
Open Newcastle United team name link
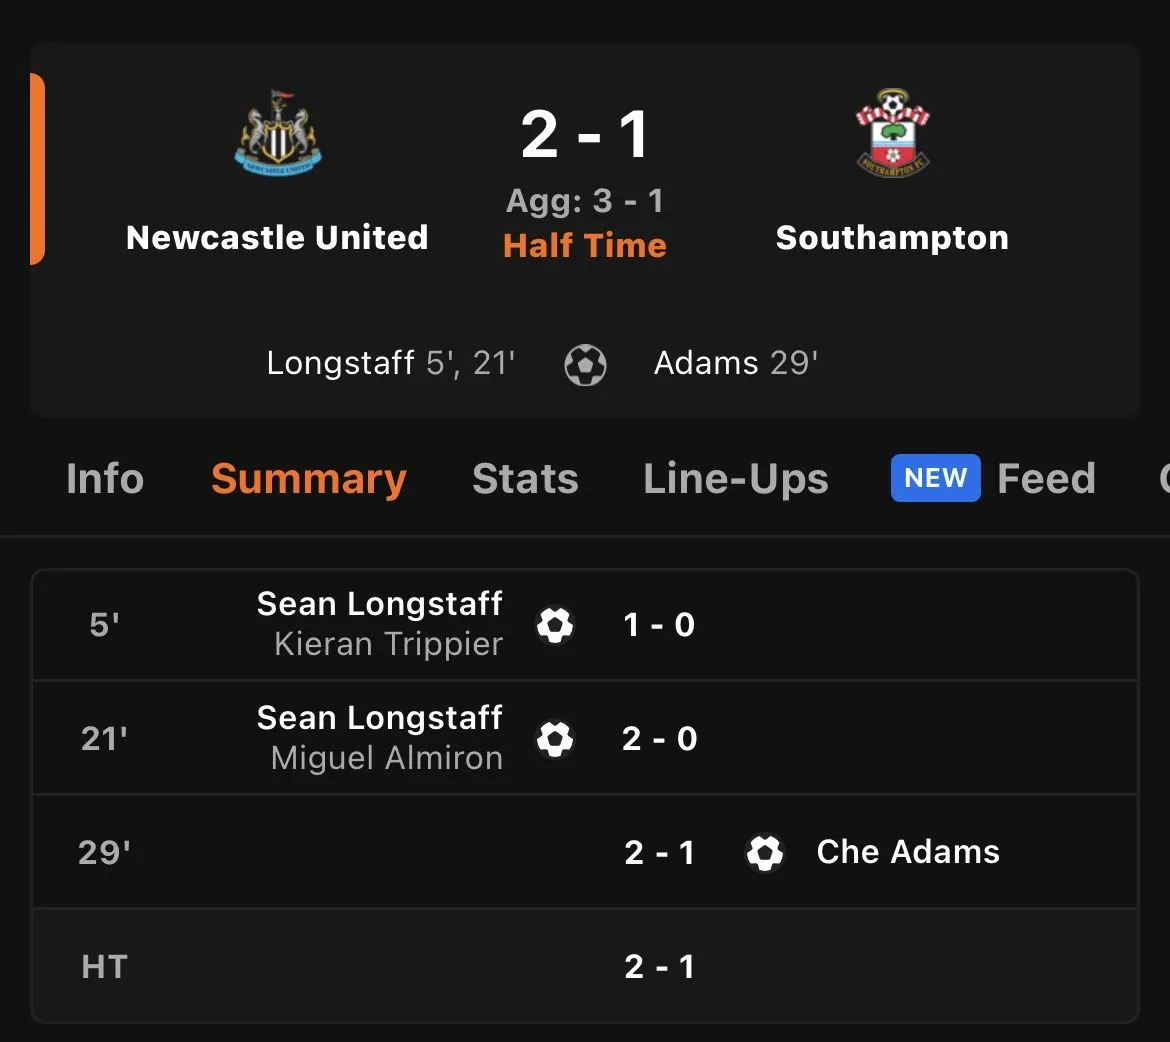click(x=277, y=238)
